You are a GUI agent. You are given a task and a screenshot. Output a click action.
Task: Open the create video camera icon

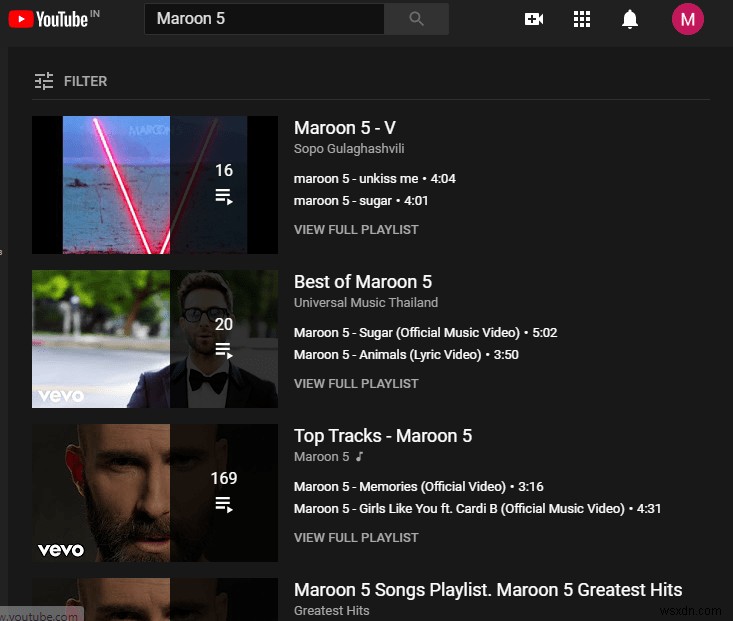534,19
